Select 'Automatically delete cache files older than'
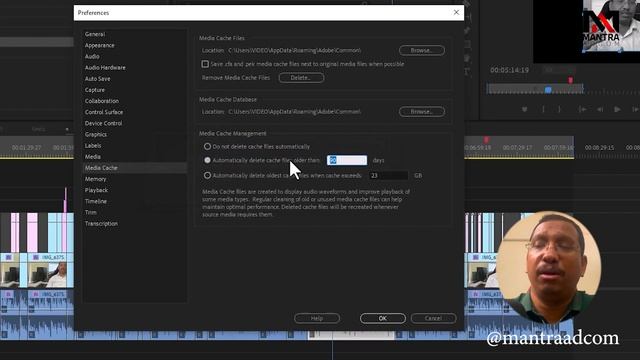Viewport: 640px width, 360px height. click(207, 160)
